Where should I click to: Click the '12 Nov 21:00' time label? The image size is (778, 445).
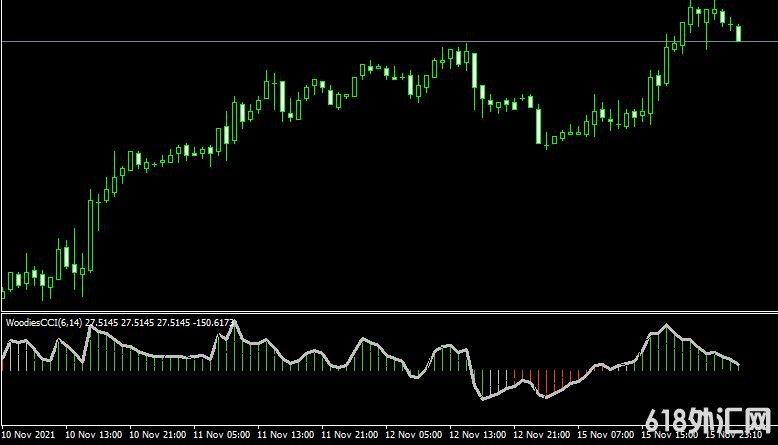click(541, 435)
